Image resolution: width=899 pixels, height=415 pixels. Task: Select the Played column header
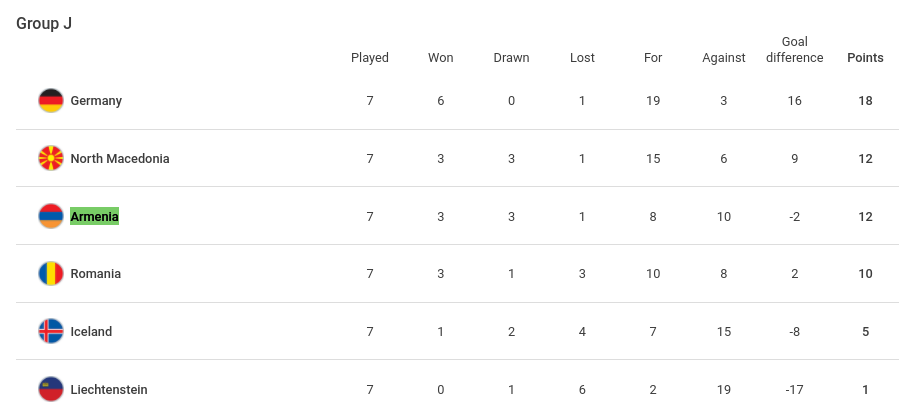pos(370,58)
